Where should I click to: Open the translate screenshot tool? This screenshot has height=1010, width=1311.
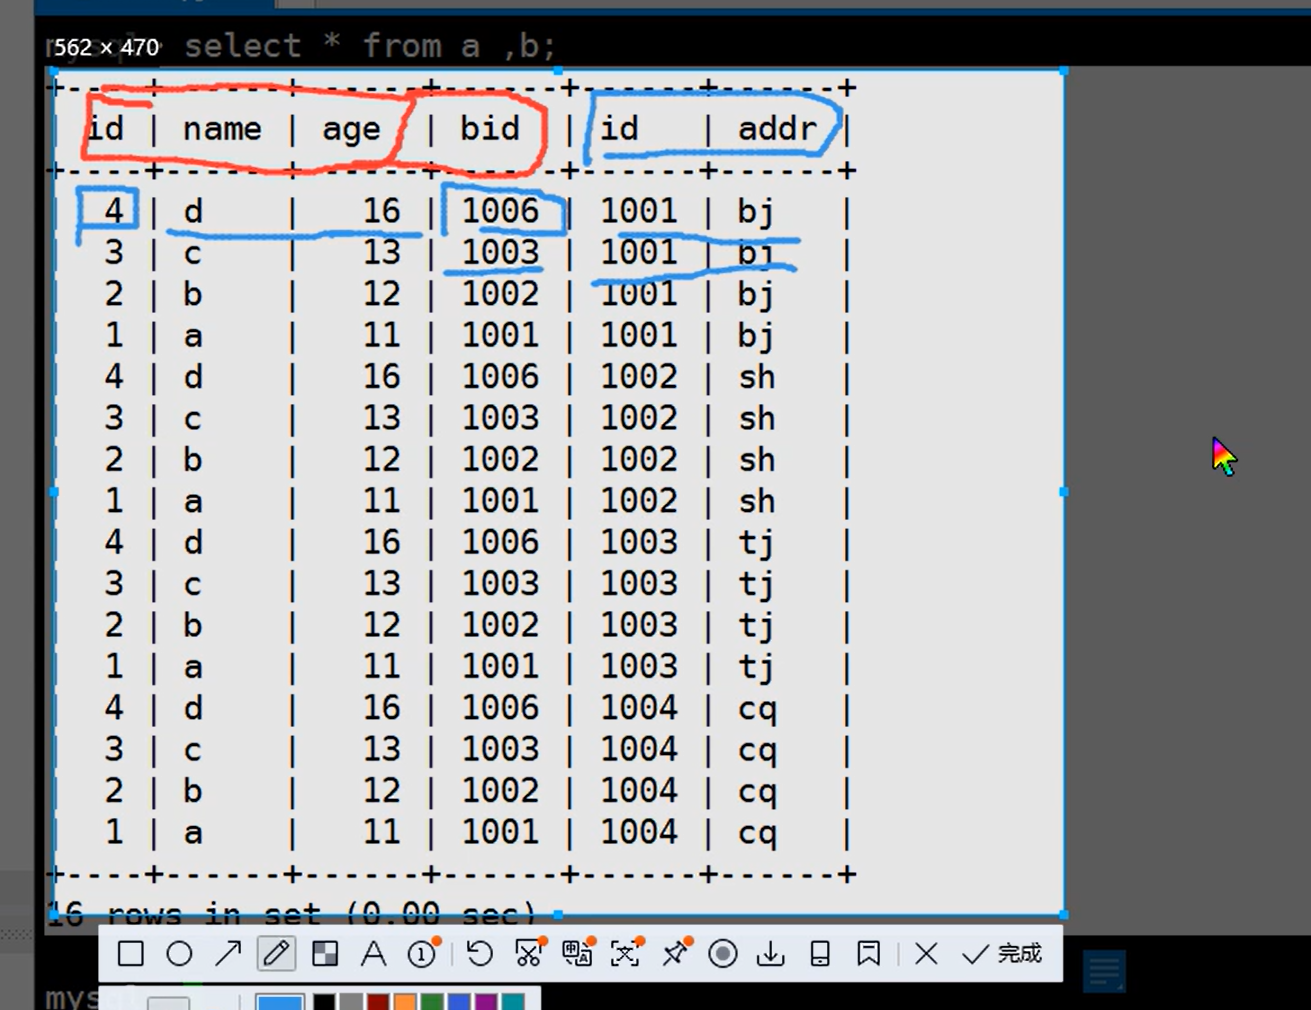click(578, 953)
